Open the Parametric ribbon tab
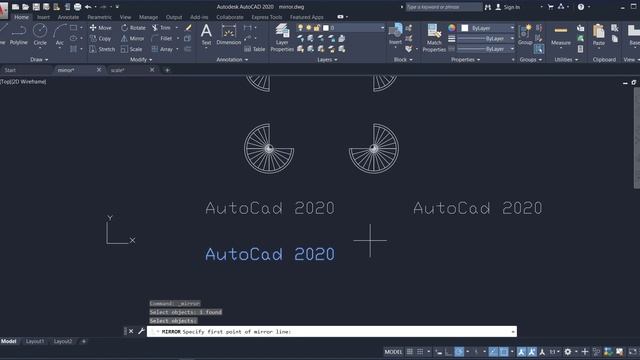This screenshot has height=360, width=640. point(99,17)
